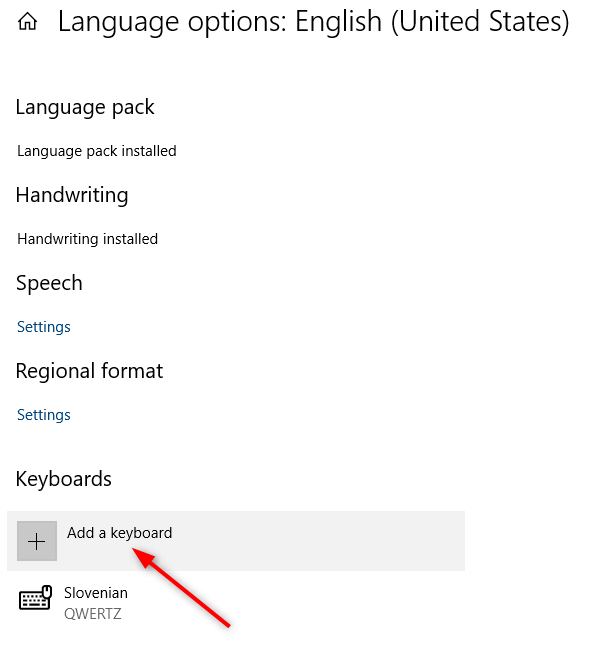
Task: Click 'English (United States)' in the title
Action: pyautogui.click(x=432, y=21)
